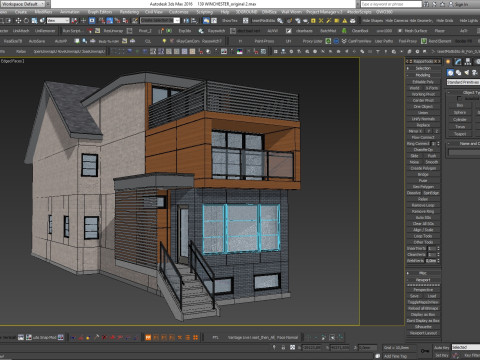Open the Scripting menu
The height and width of the screenshot is (360, 480).
coord(204,12)
